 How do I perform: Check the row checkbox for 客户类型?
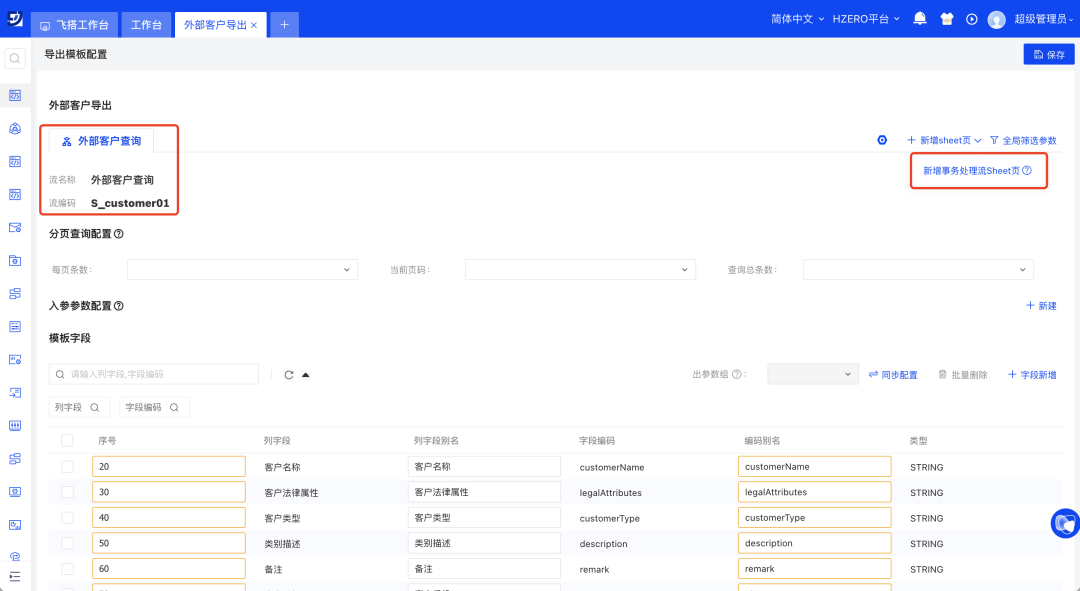67,518
